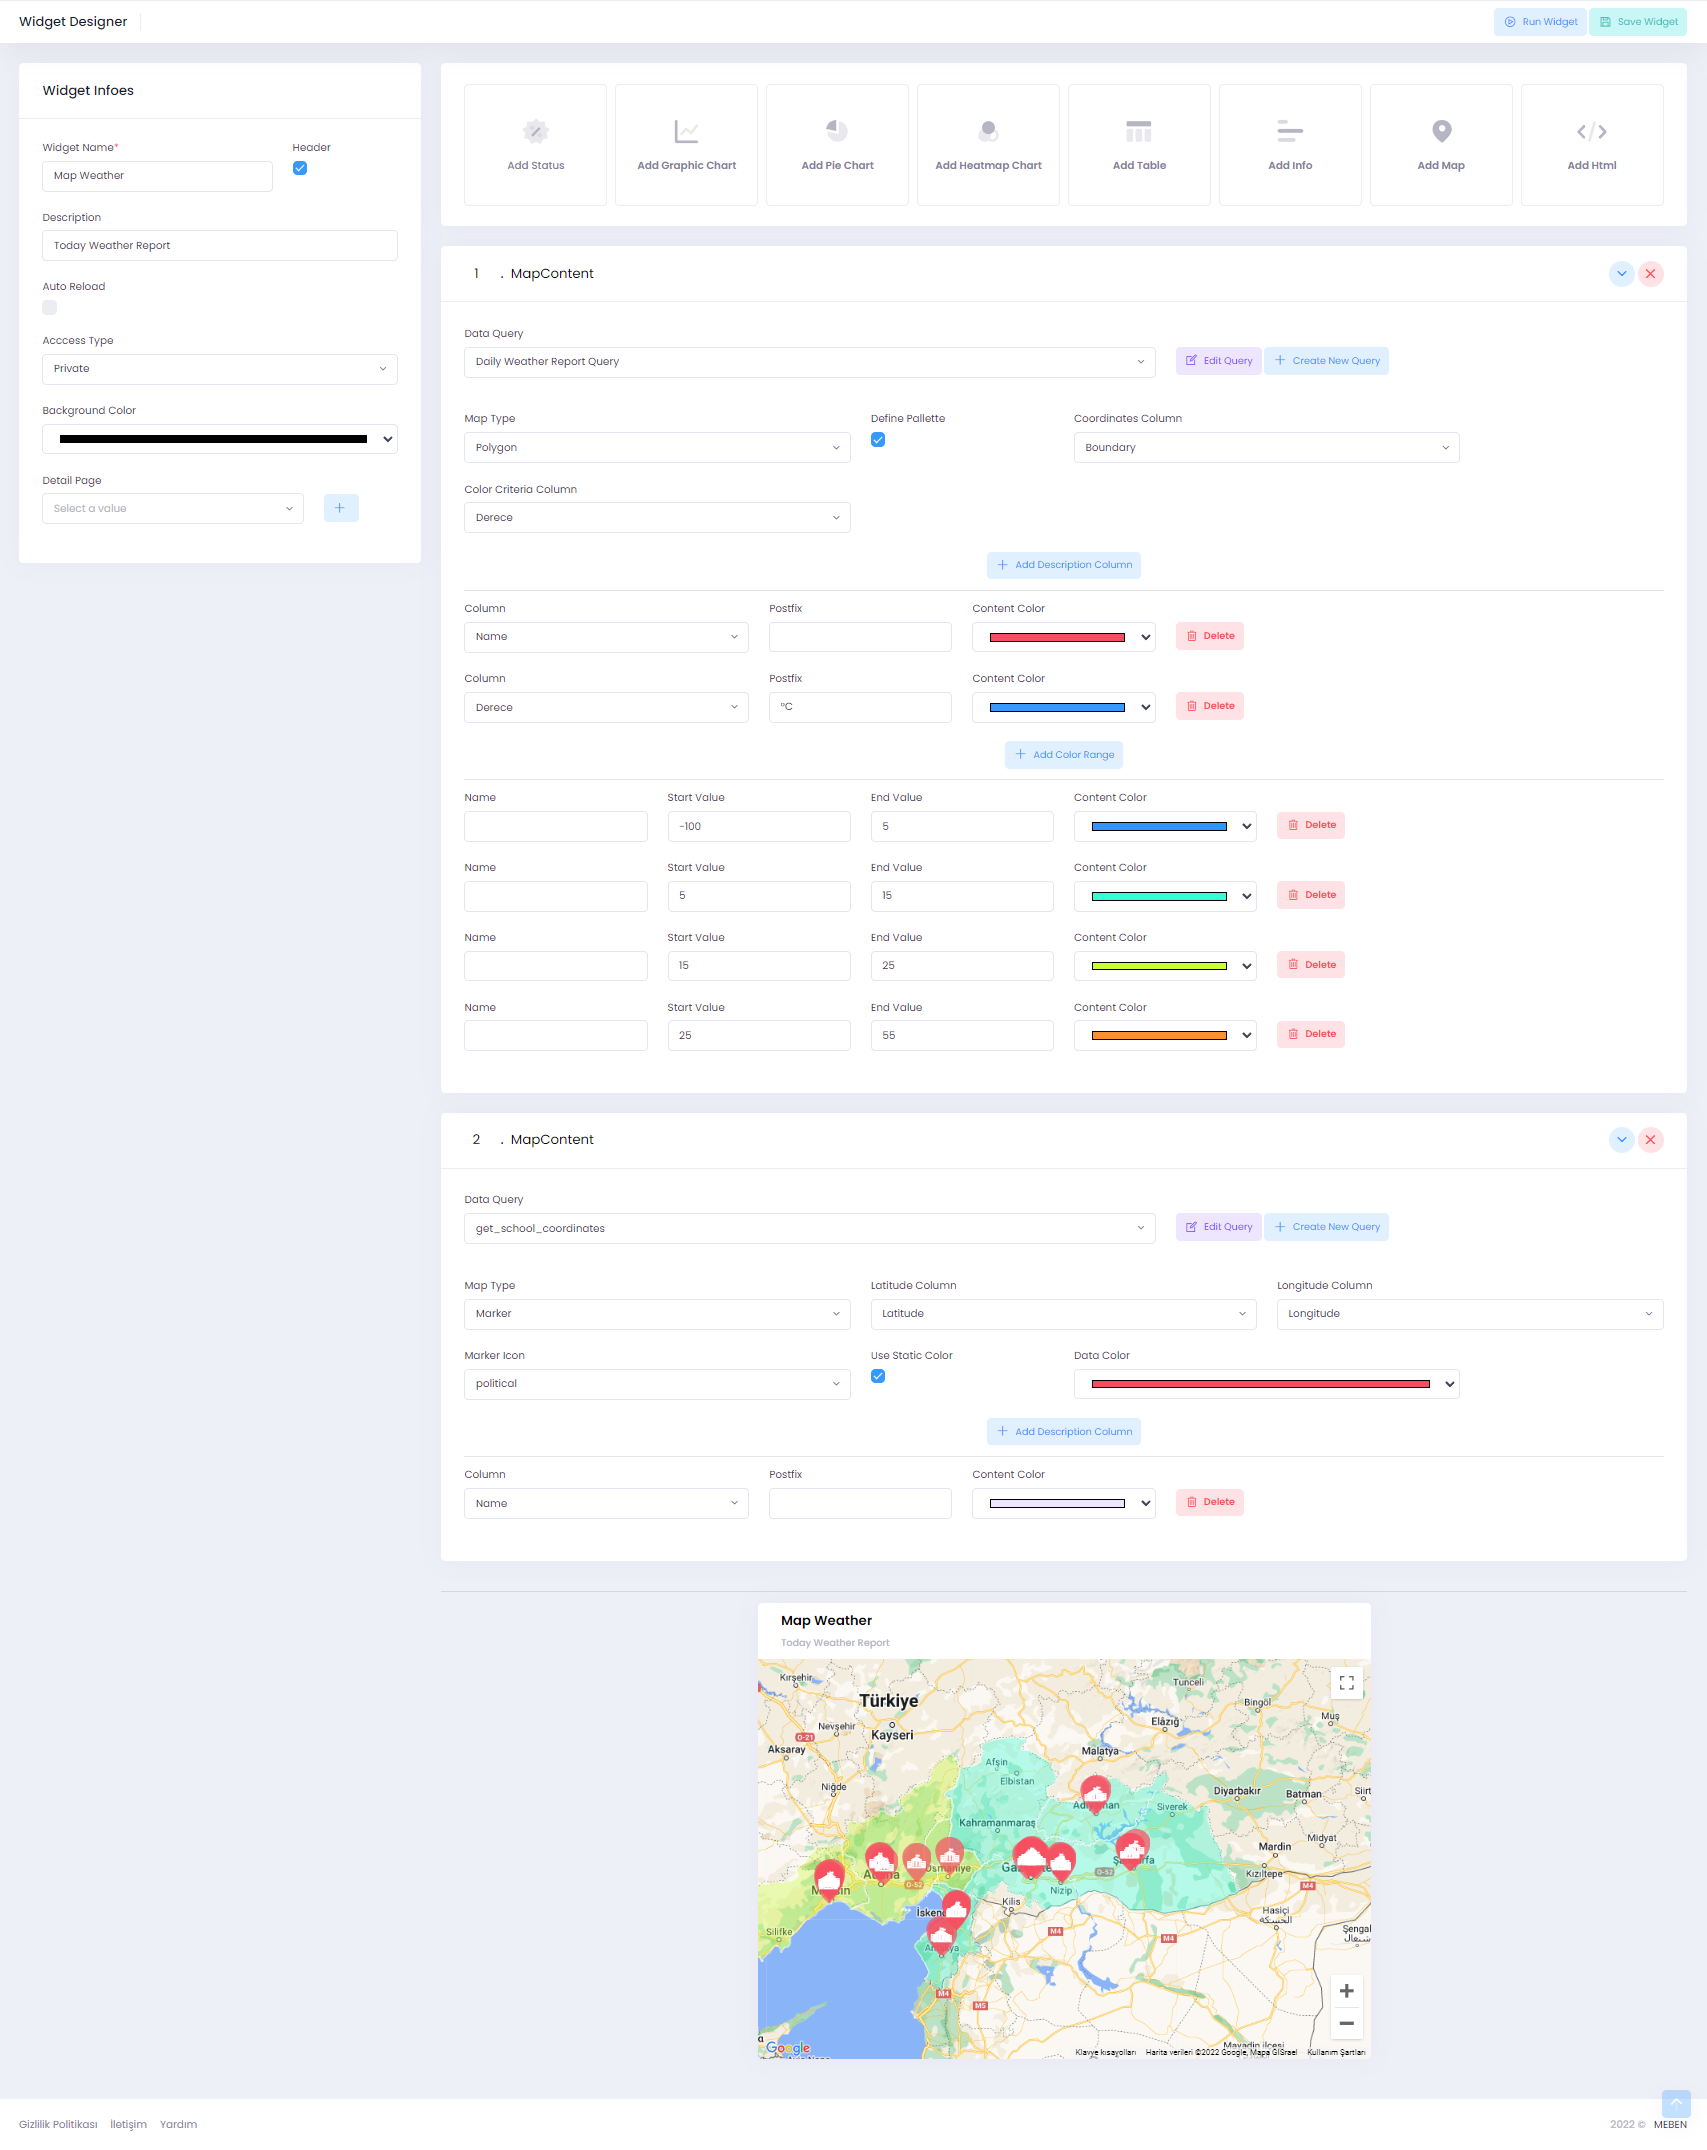
Task: Open the Yardım footer link
Action: pos(178,2124)
